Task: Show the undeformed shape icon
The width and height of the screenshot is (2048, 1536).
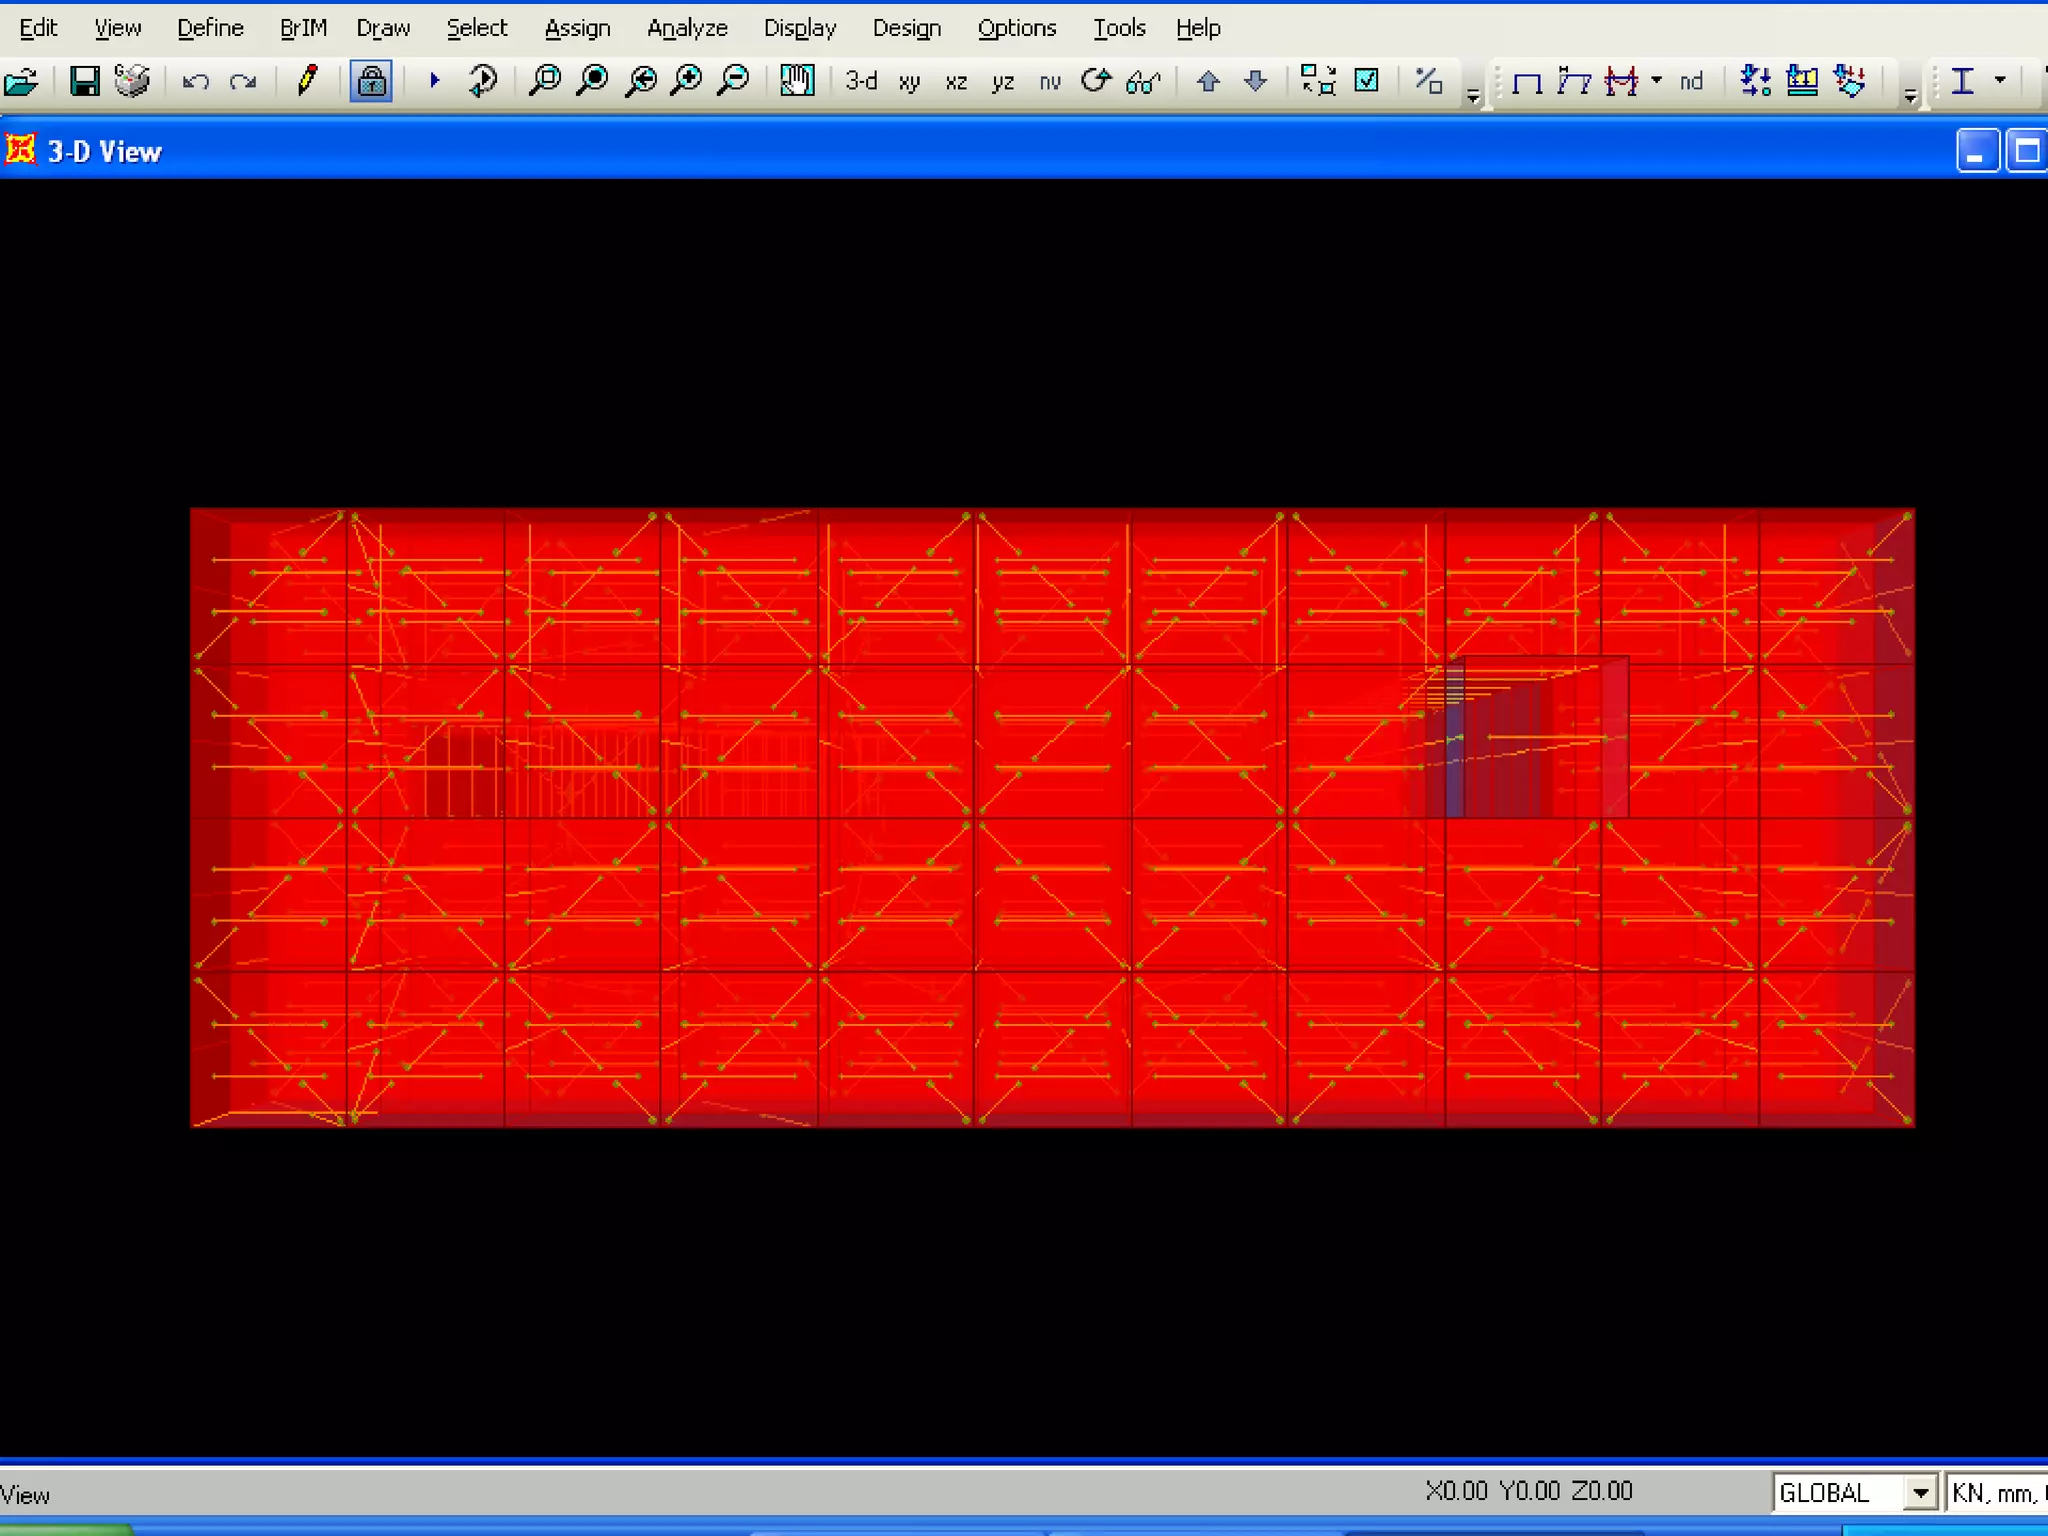Action: point(1526,82)
